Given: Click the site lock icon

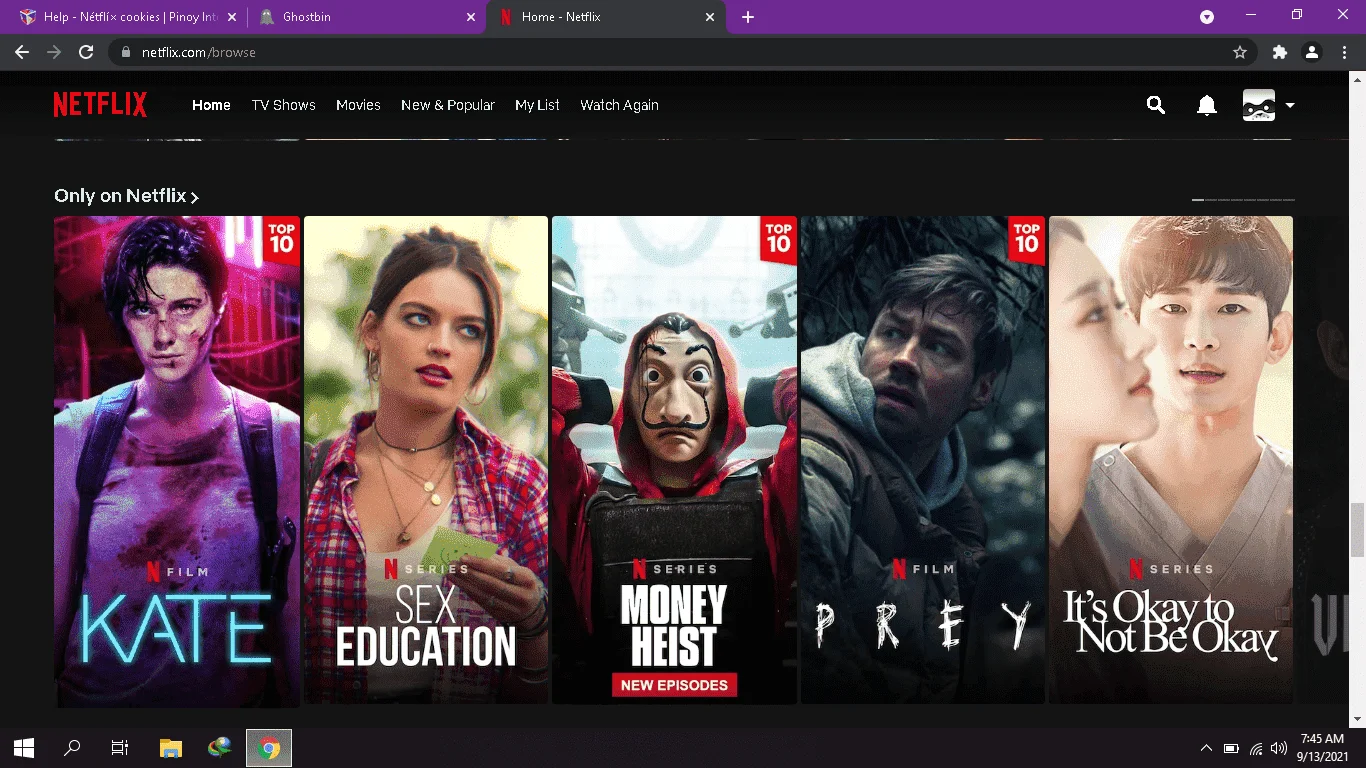Looking at the screenshot, I should [126, 52].
